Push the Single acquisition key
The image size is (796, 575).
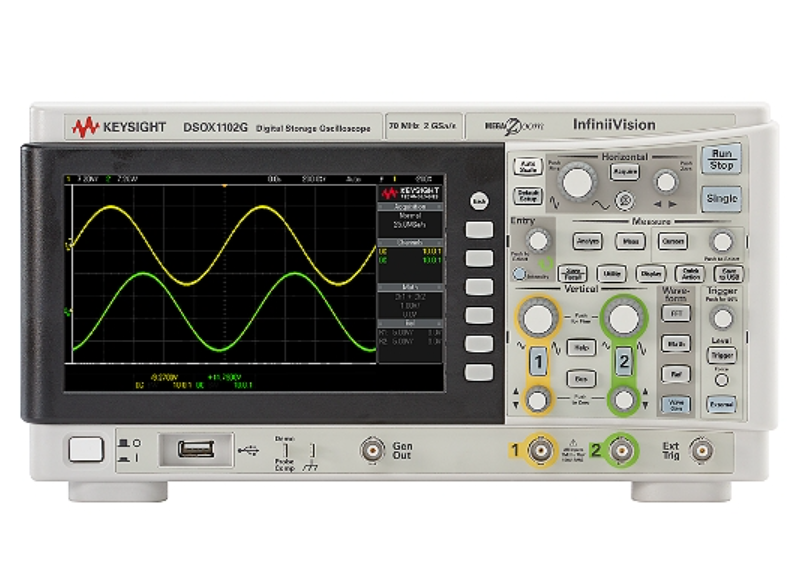(x=721, y=198)
